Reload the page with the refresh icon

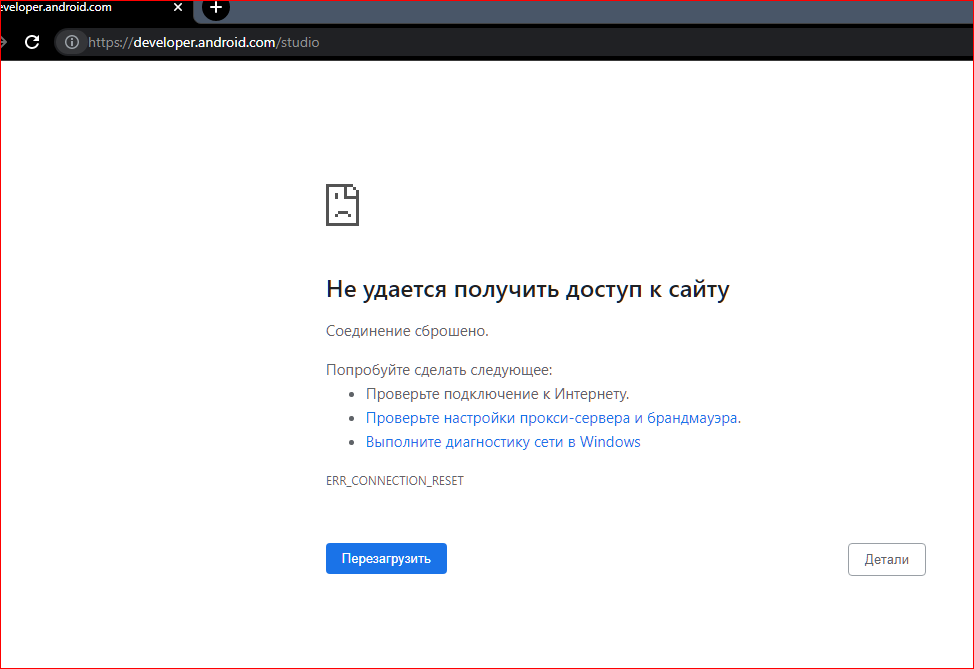32,42
